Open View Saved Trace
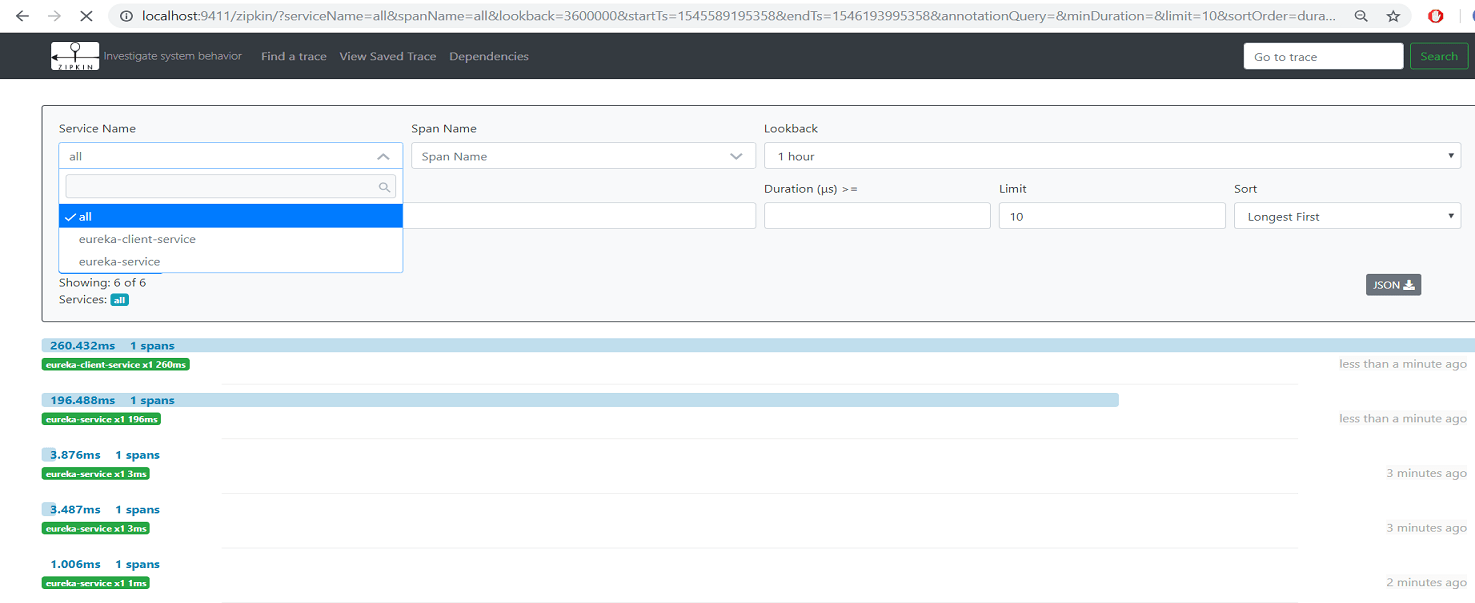Image resolution: width=1475 pixels, height=603 pixels. click(387, 56)
